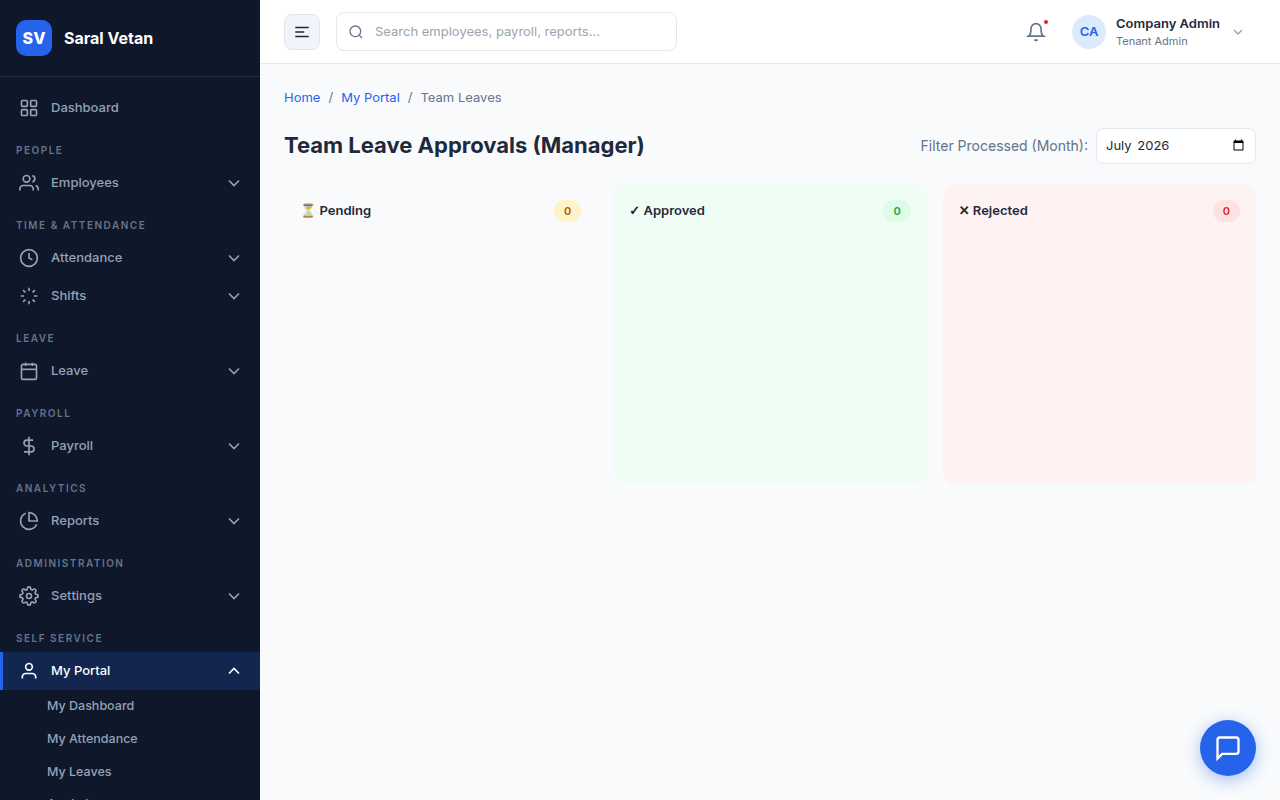1280x800 pixels.
Task: Open My Attendance submenu item
Action: coord(92,739)
